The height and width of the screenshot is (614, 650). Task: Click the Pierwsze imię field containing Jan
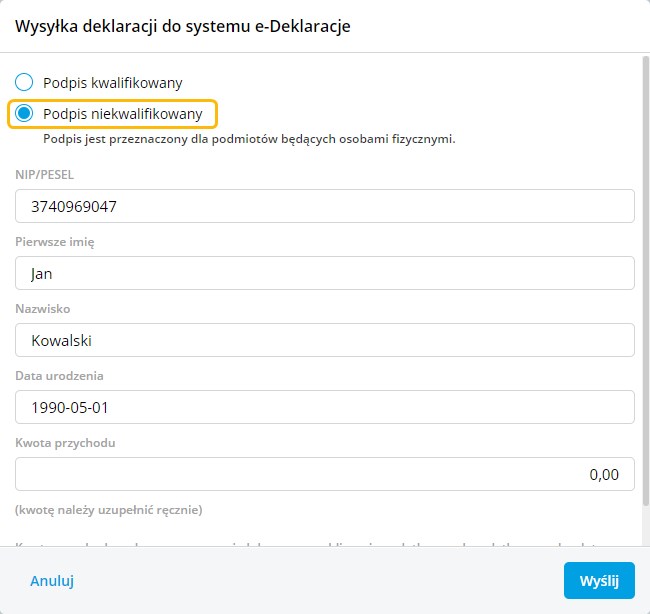[325, 274]
